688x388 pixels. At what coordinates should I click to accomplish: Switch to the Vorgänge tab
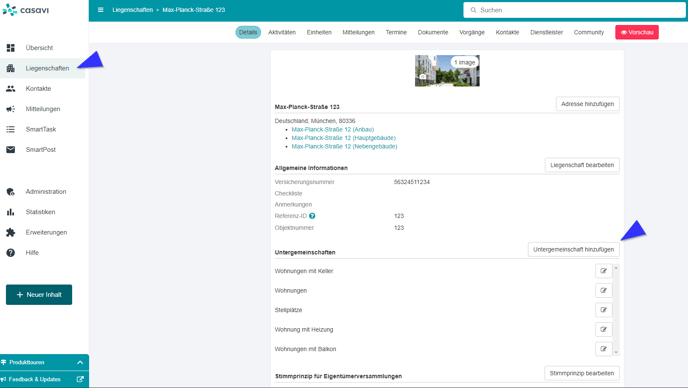point(472,32)
